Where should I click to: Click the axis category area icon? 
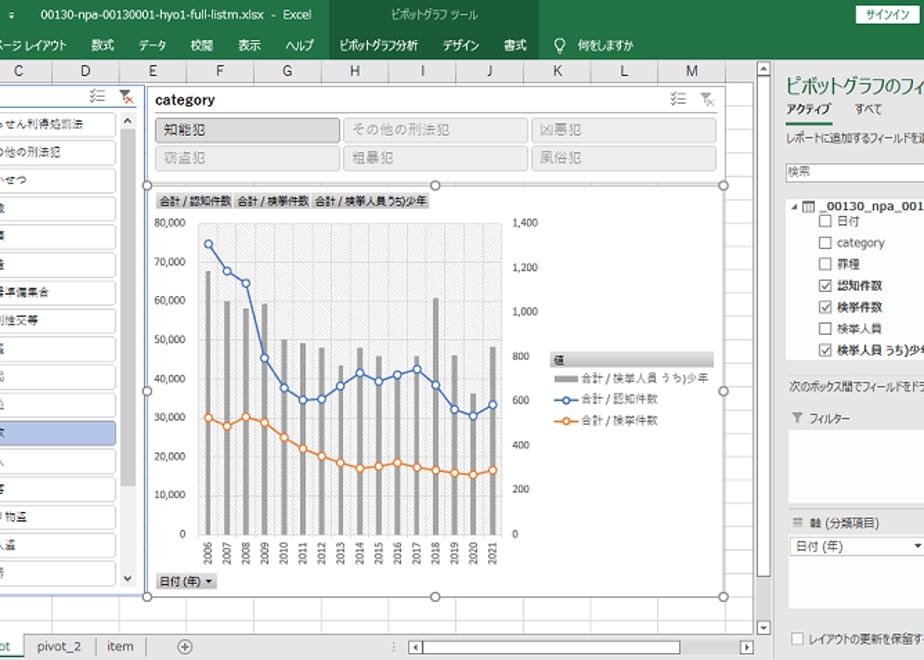(x=798, y=523)
